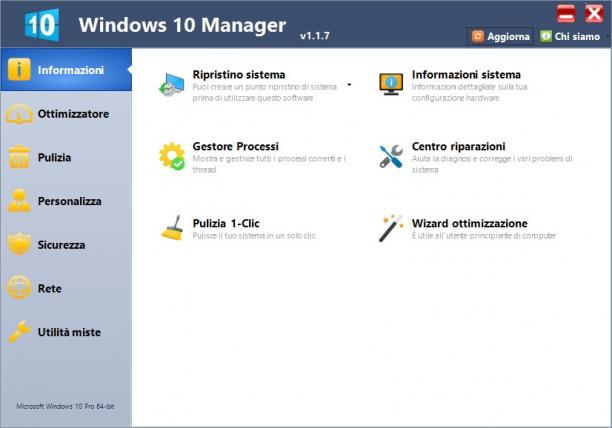Viewport: 612px width, 428px height.
Task: Open the Pulizia section label
Action: 54,158
